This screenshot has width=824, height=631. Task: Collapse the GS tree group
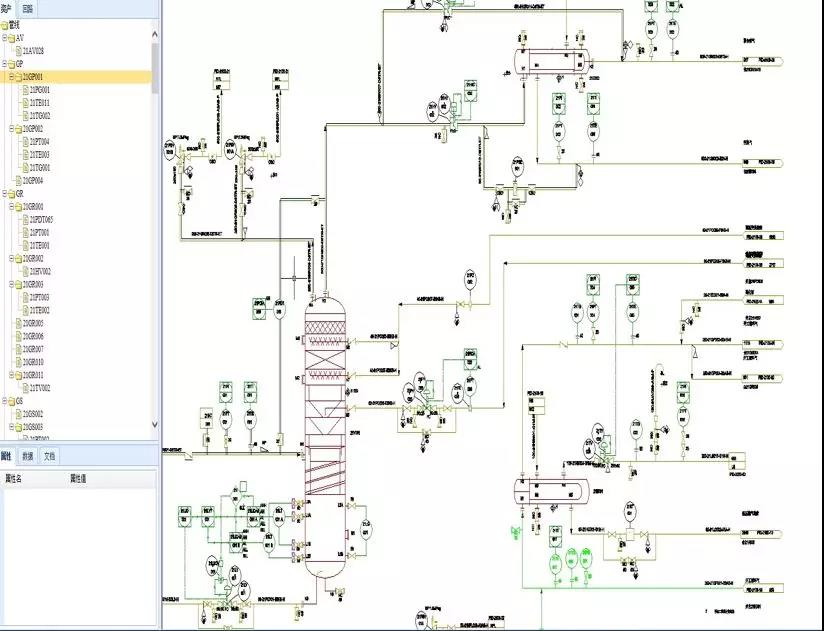click(x=4, y=400)
